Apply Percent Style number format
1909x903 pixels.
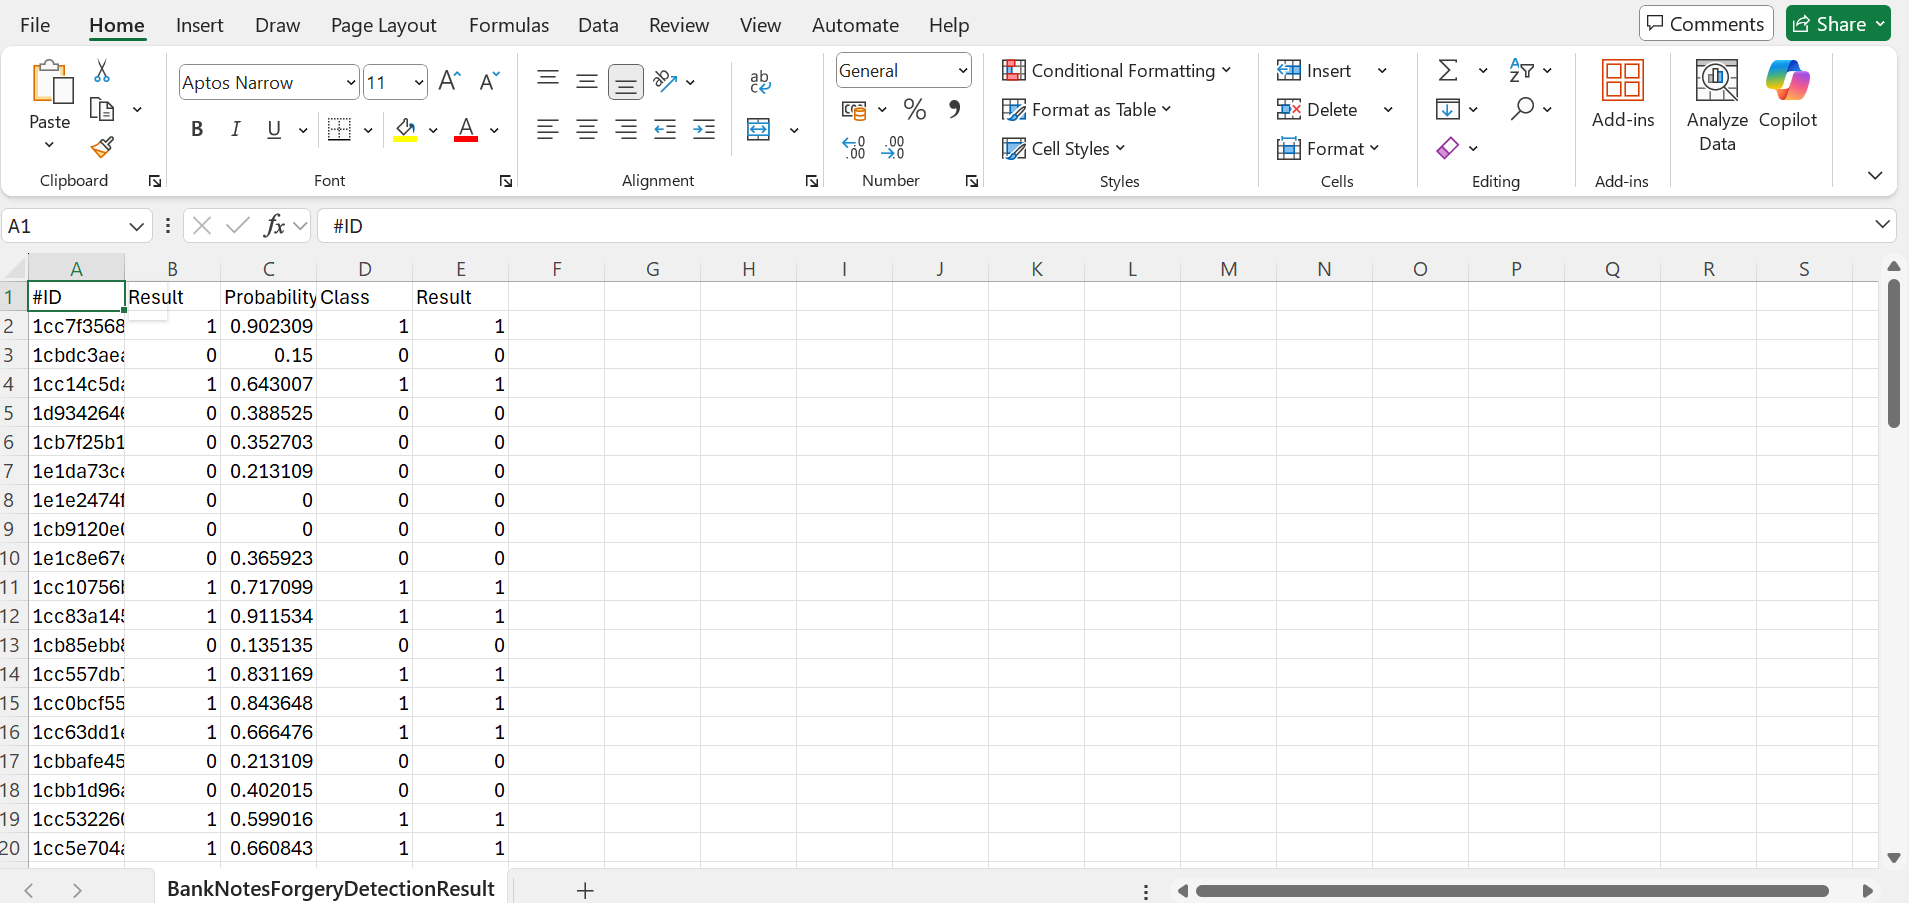pos(914,109)
